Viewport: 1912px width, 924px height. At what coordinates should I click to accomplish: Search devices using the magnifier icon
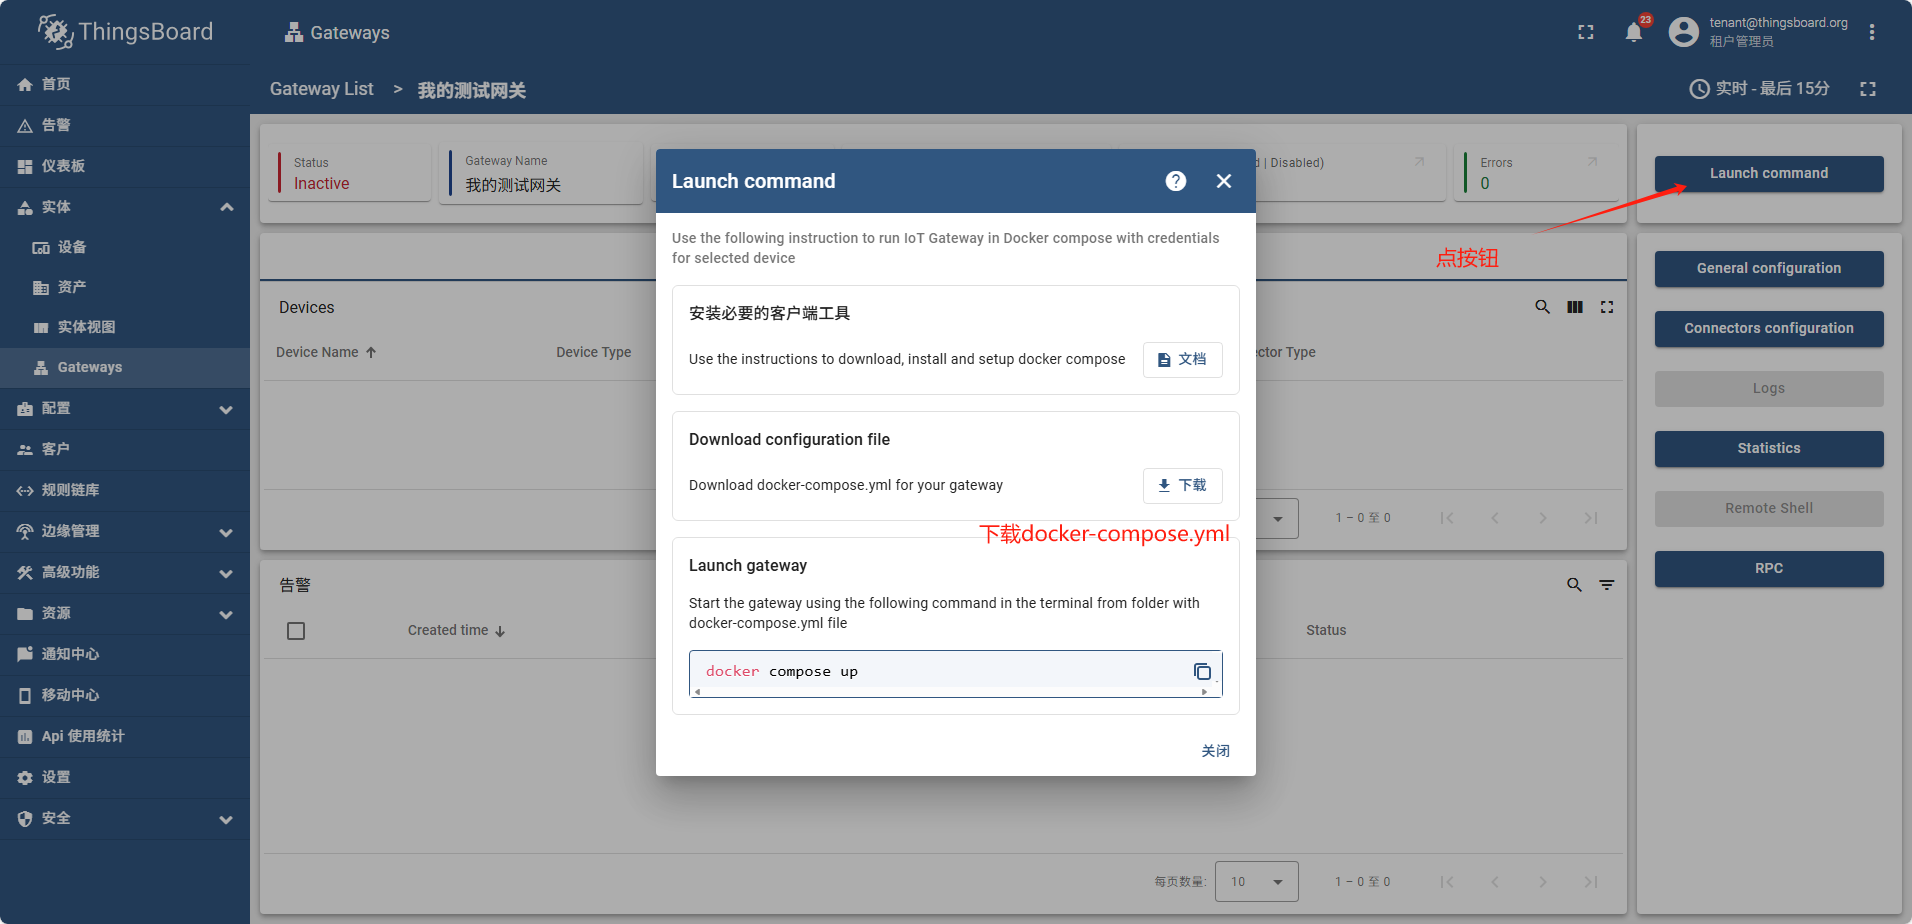tap(1543, 307)
